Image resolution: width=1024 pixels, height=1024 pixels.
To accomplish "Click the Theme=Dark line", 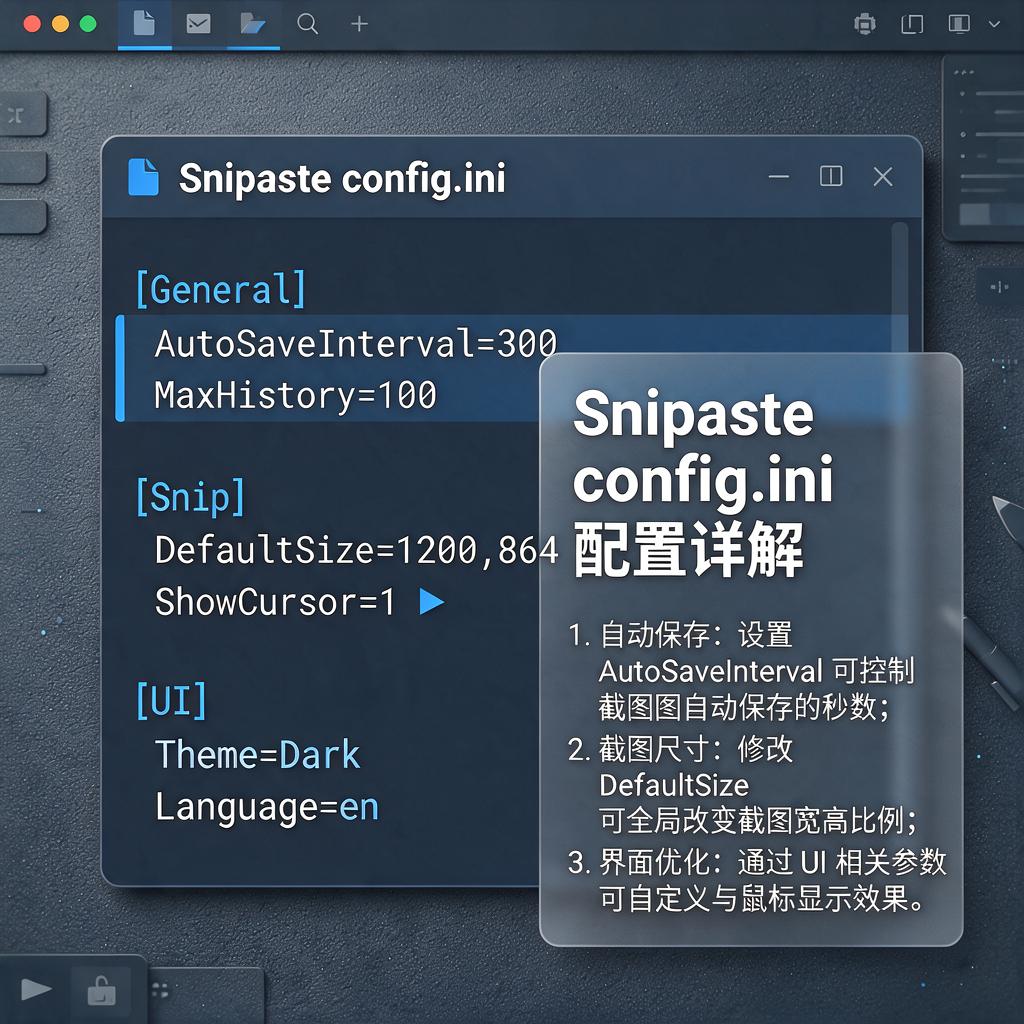I will pyautogui.click(x=257, y=755).
